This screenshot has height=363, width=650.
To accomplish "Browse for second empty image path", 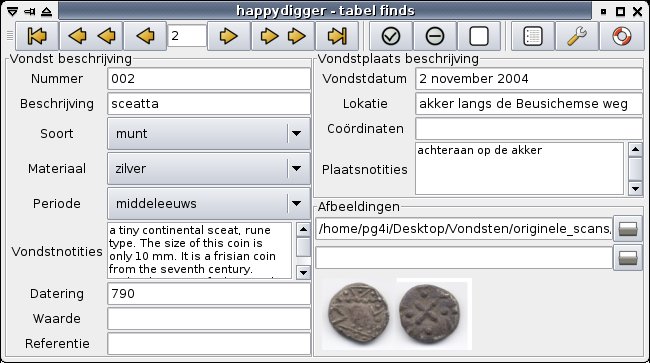I will pos(628,258).
